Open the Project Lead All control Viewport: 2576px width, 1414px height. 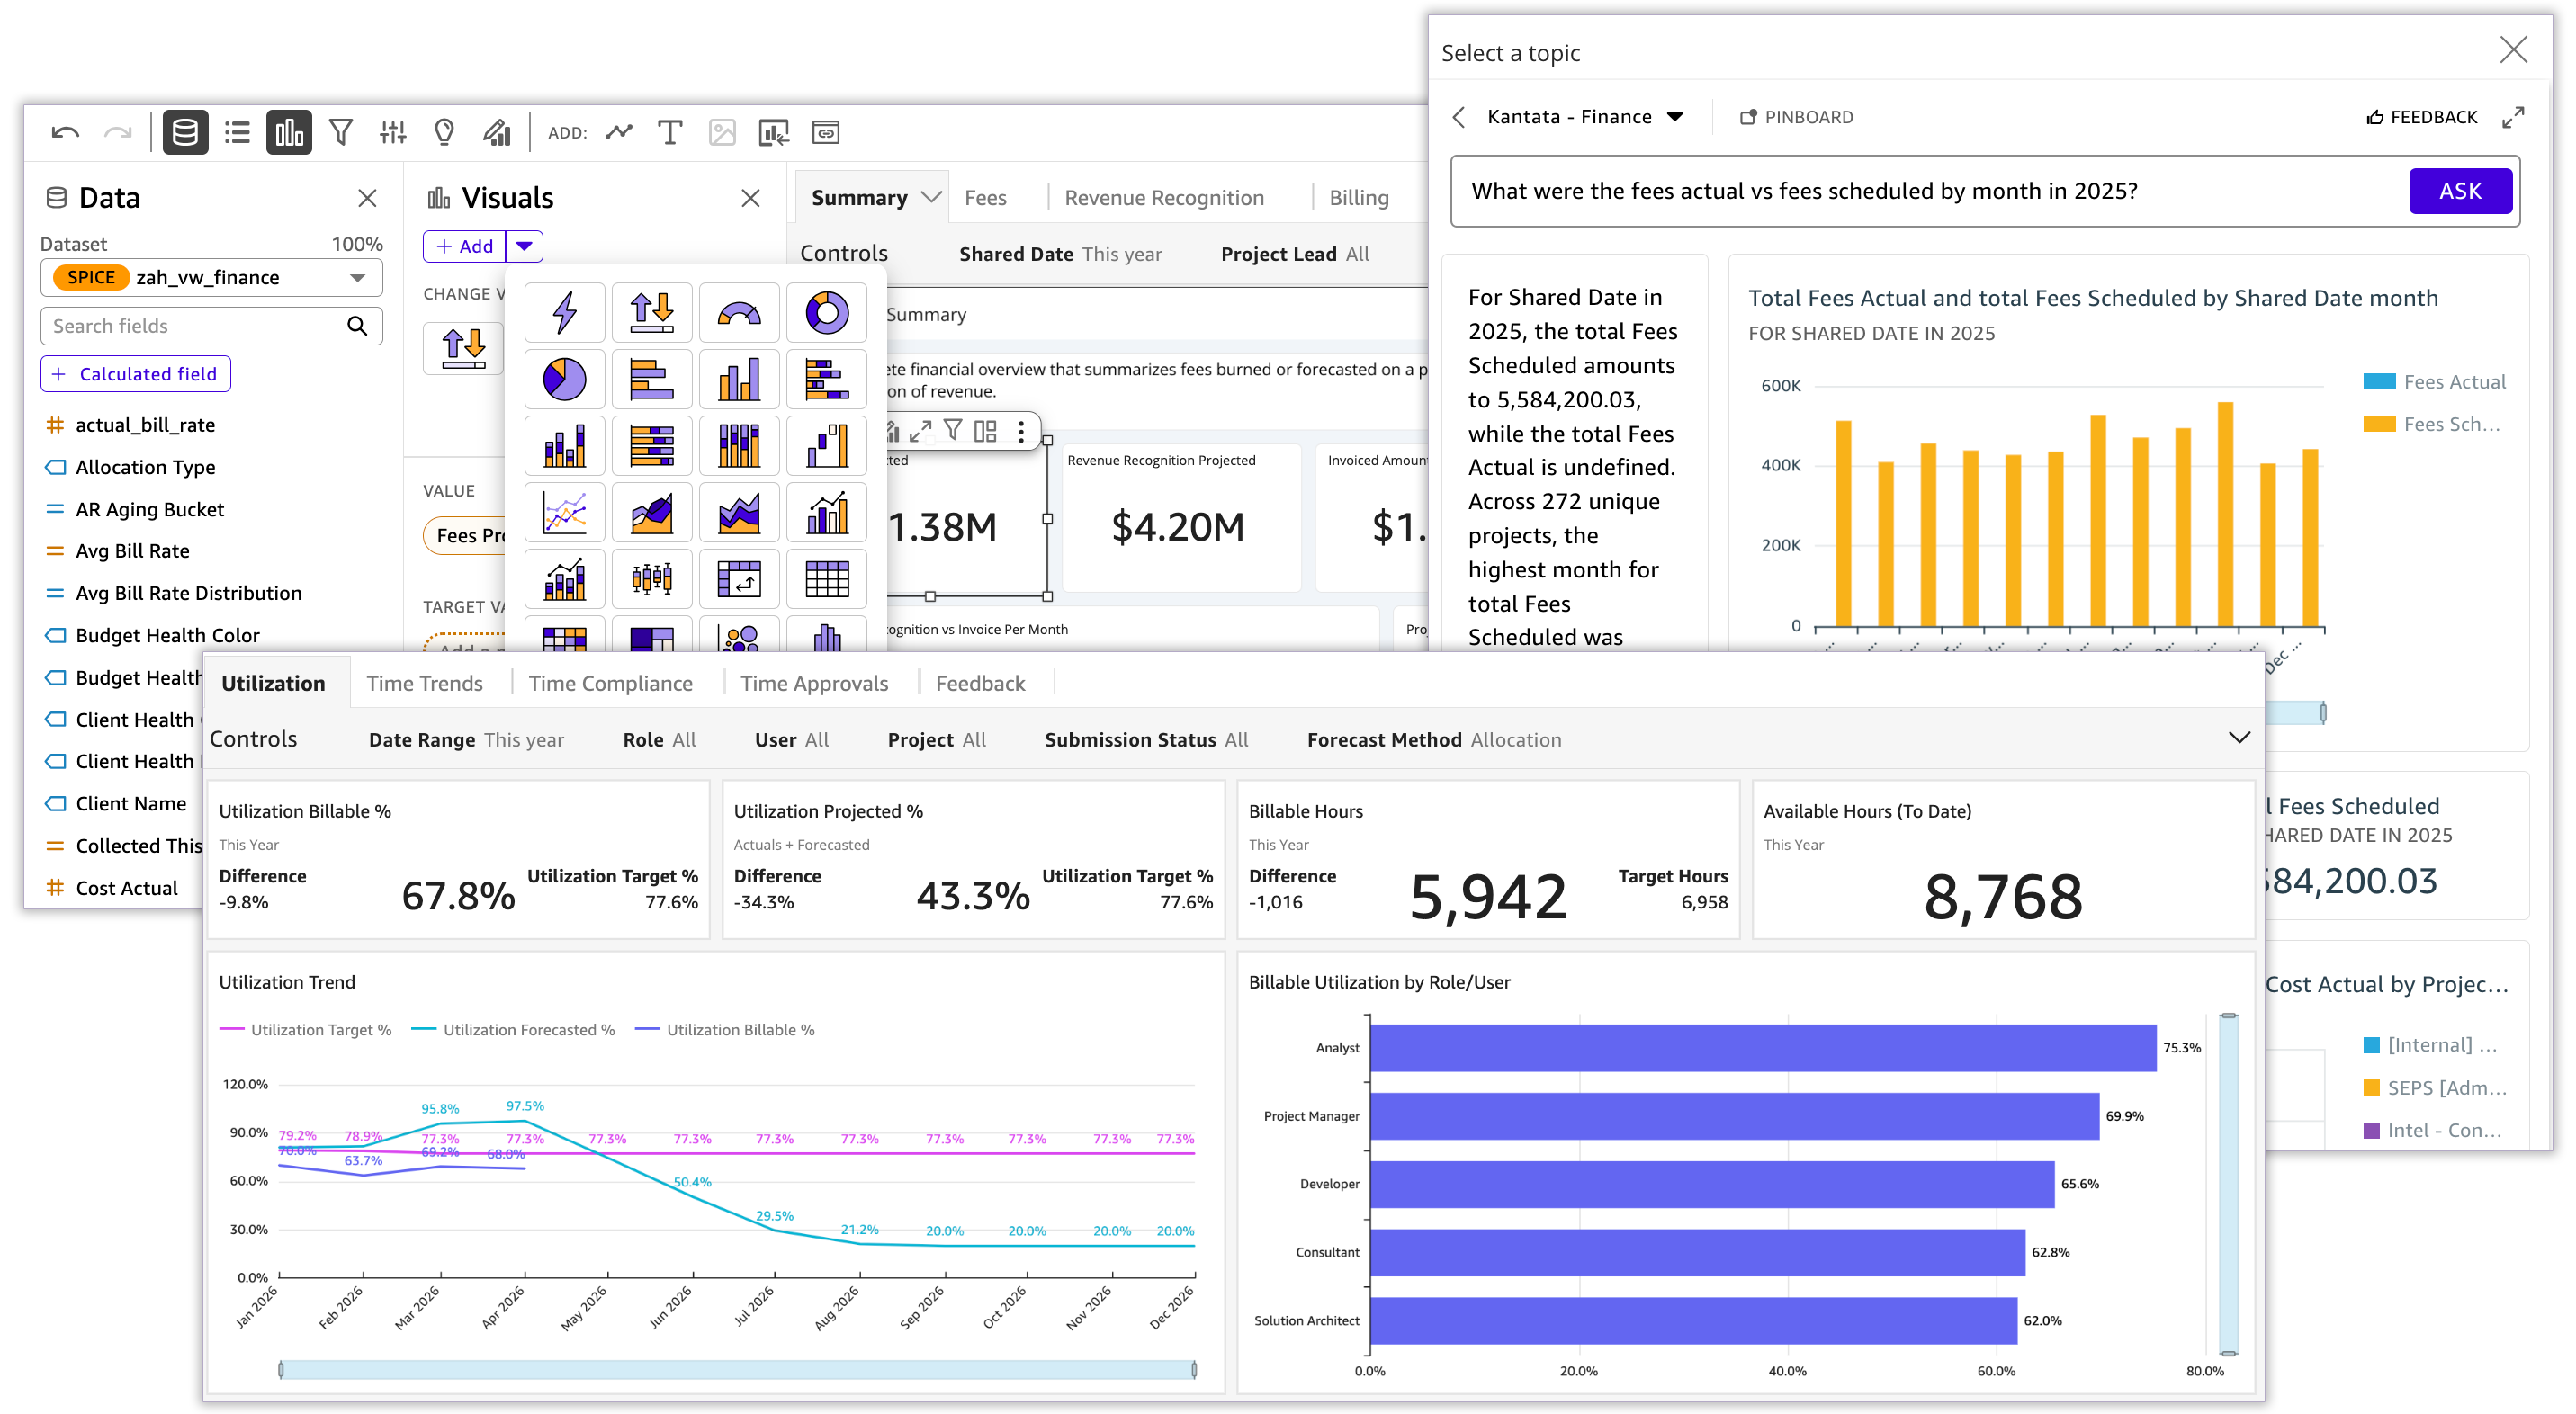(1294, 254)
